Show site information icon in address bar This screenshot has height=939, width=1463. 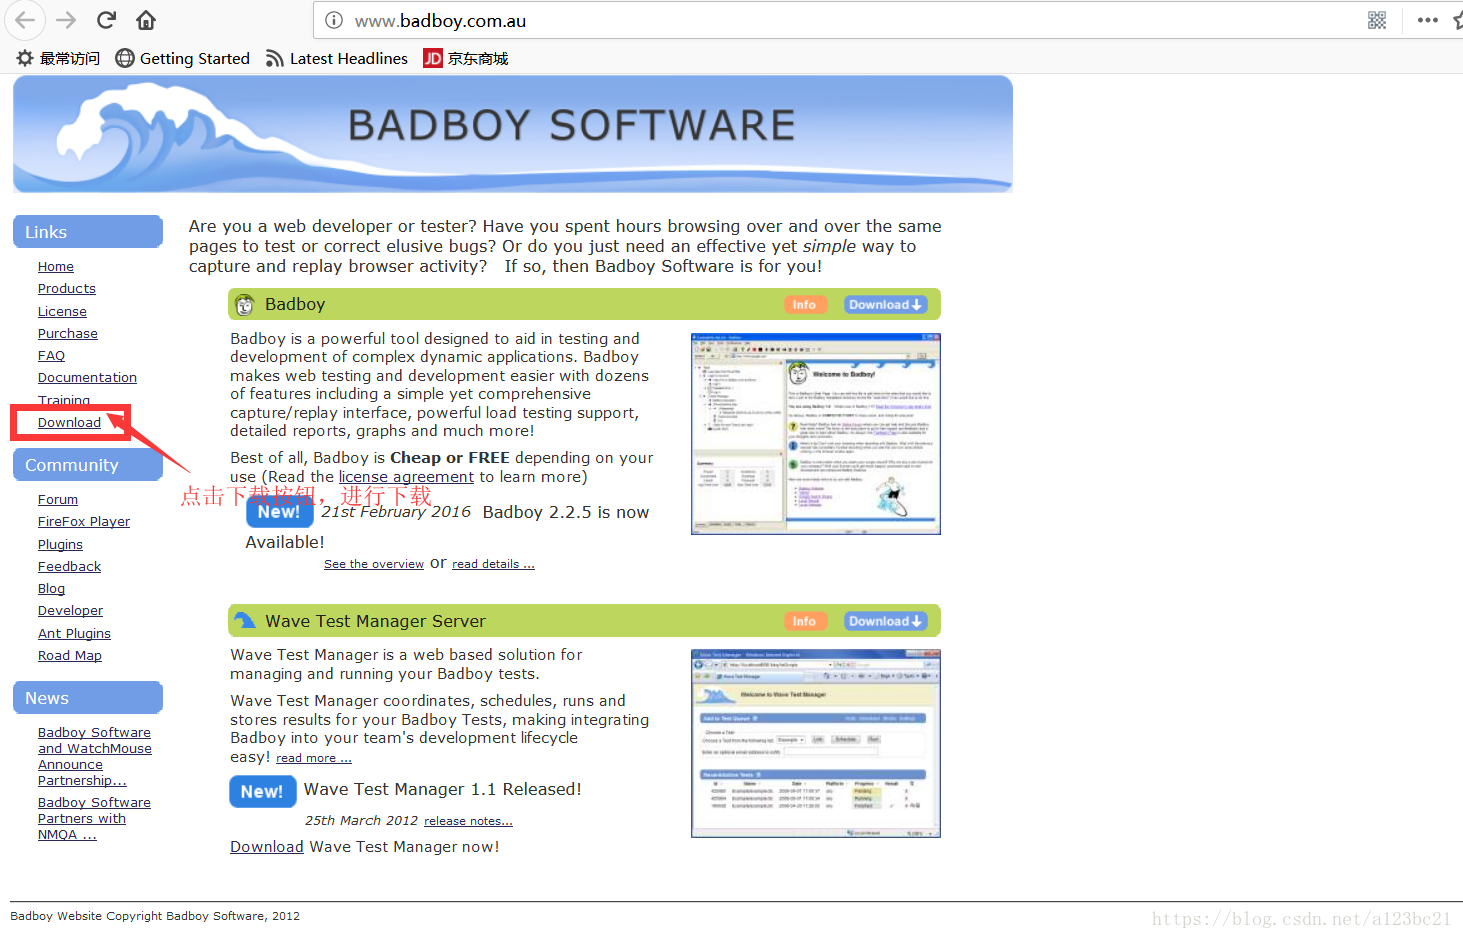[x=334, y=20]
